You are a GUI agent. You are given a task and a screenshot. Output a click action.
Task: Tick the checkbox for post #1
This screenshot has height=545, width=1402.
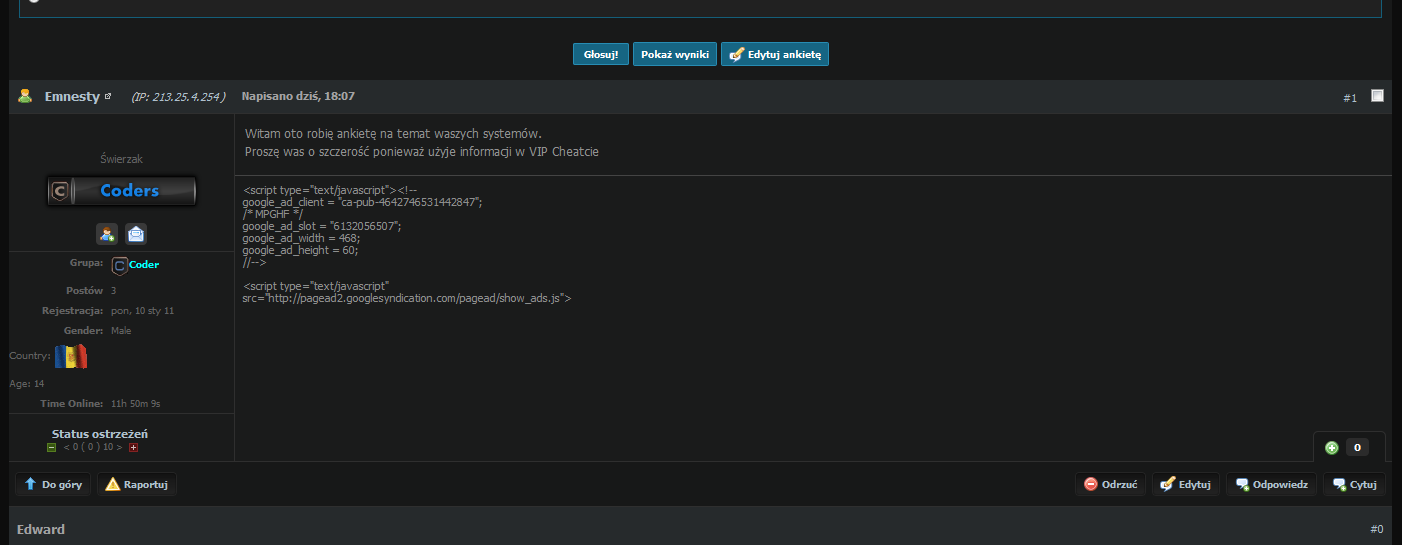1377,96
